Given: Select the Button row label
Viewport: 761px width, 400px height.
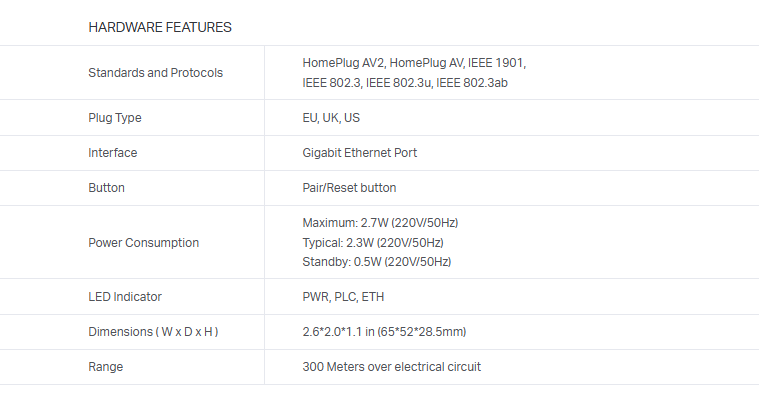Looking at the screenshot, I should click(107, 188).
